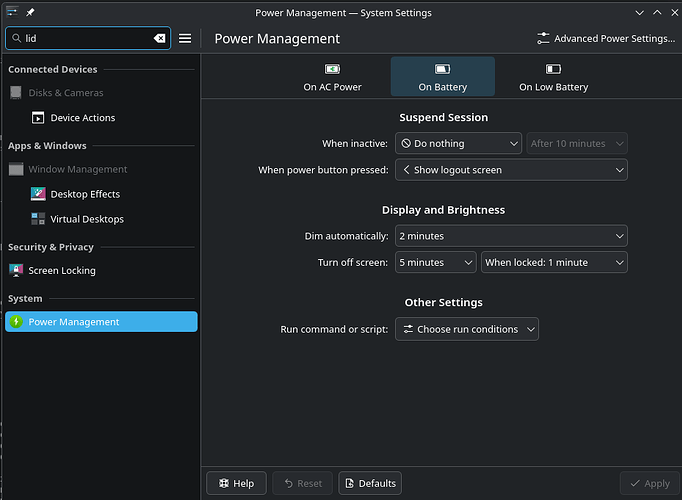Image resolution: width=682 pixels, height=500 pixels.
Task: Click the Defaults button
Action: click(370, 483)
